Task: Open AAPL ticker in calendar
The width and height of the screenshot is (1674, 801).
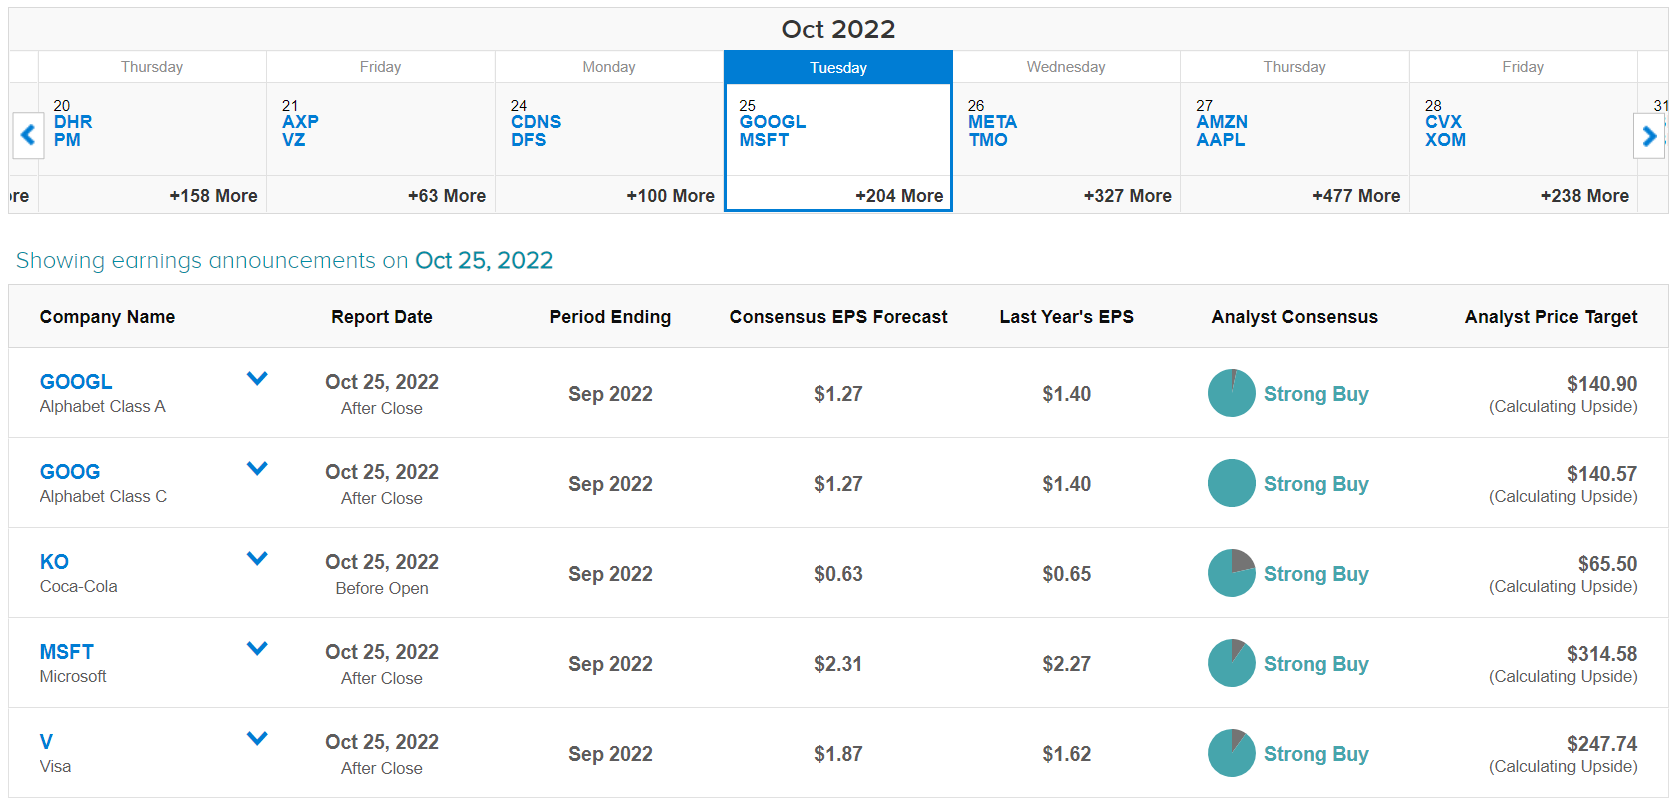Action: click(1221, 140)
